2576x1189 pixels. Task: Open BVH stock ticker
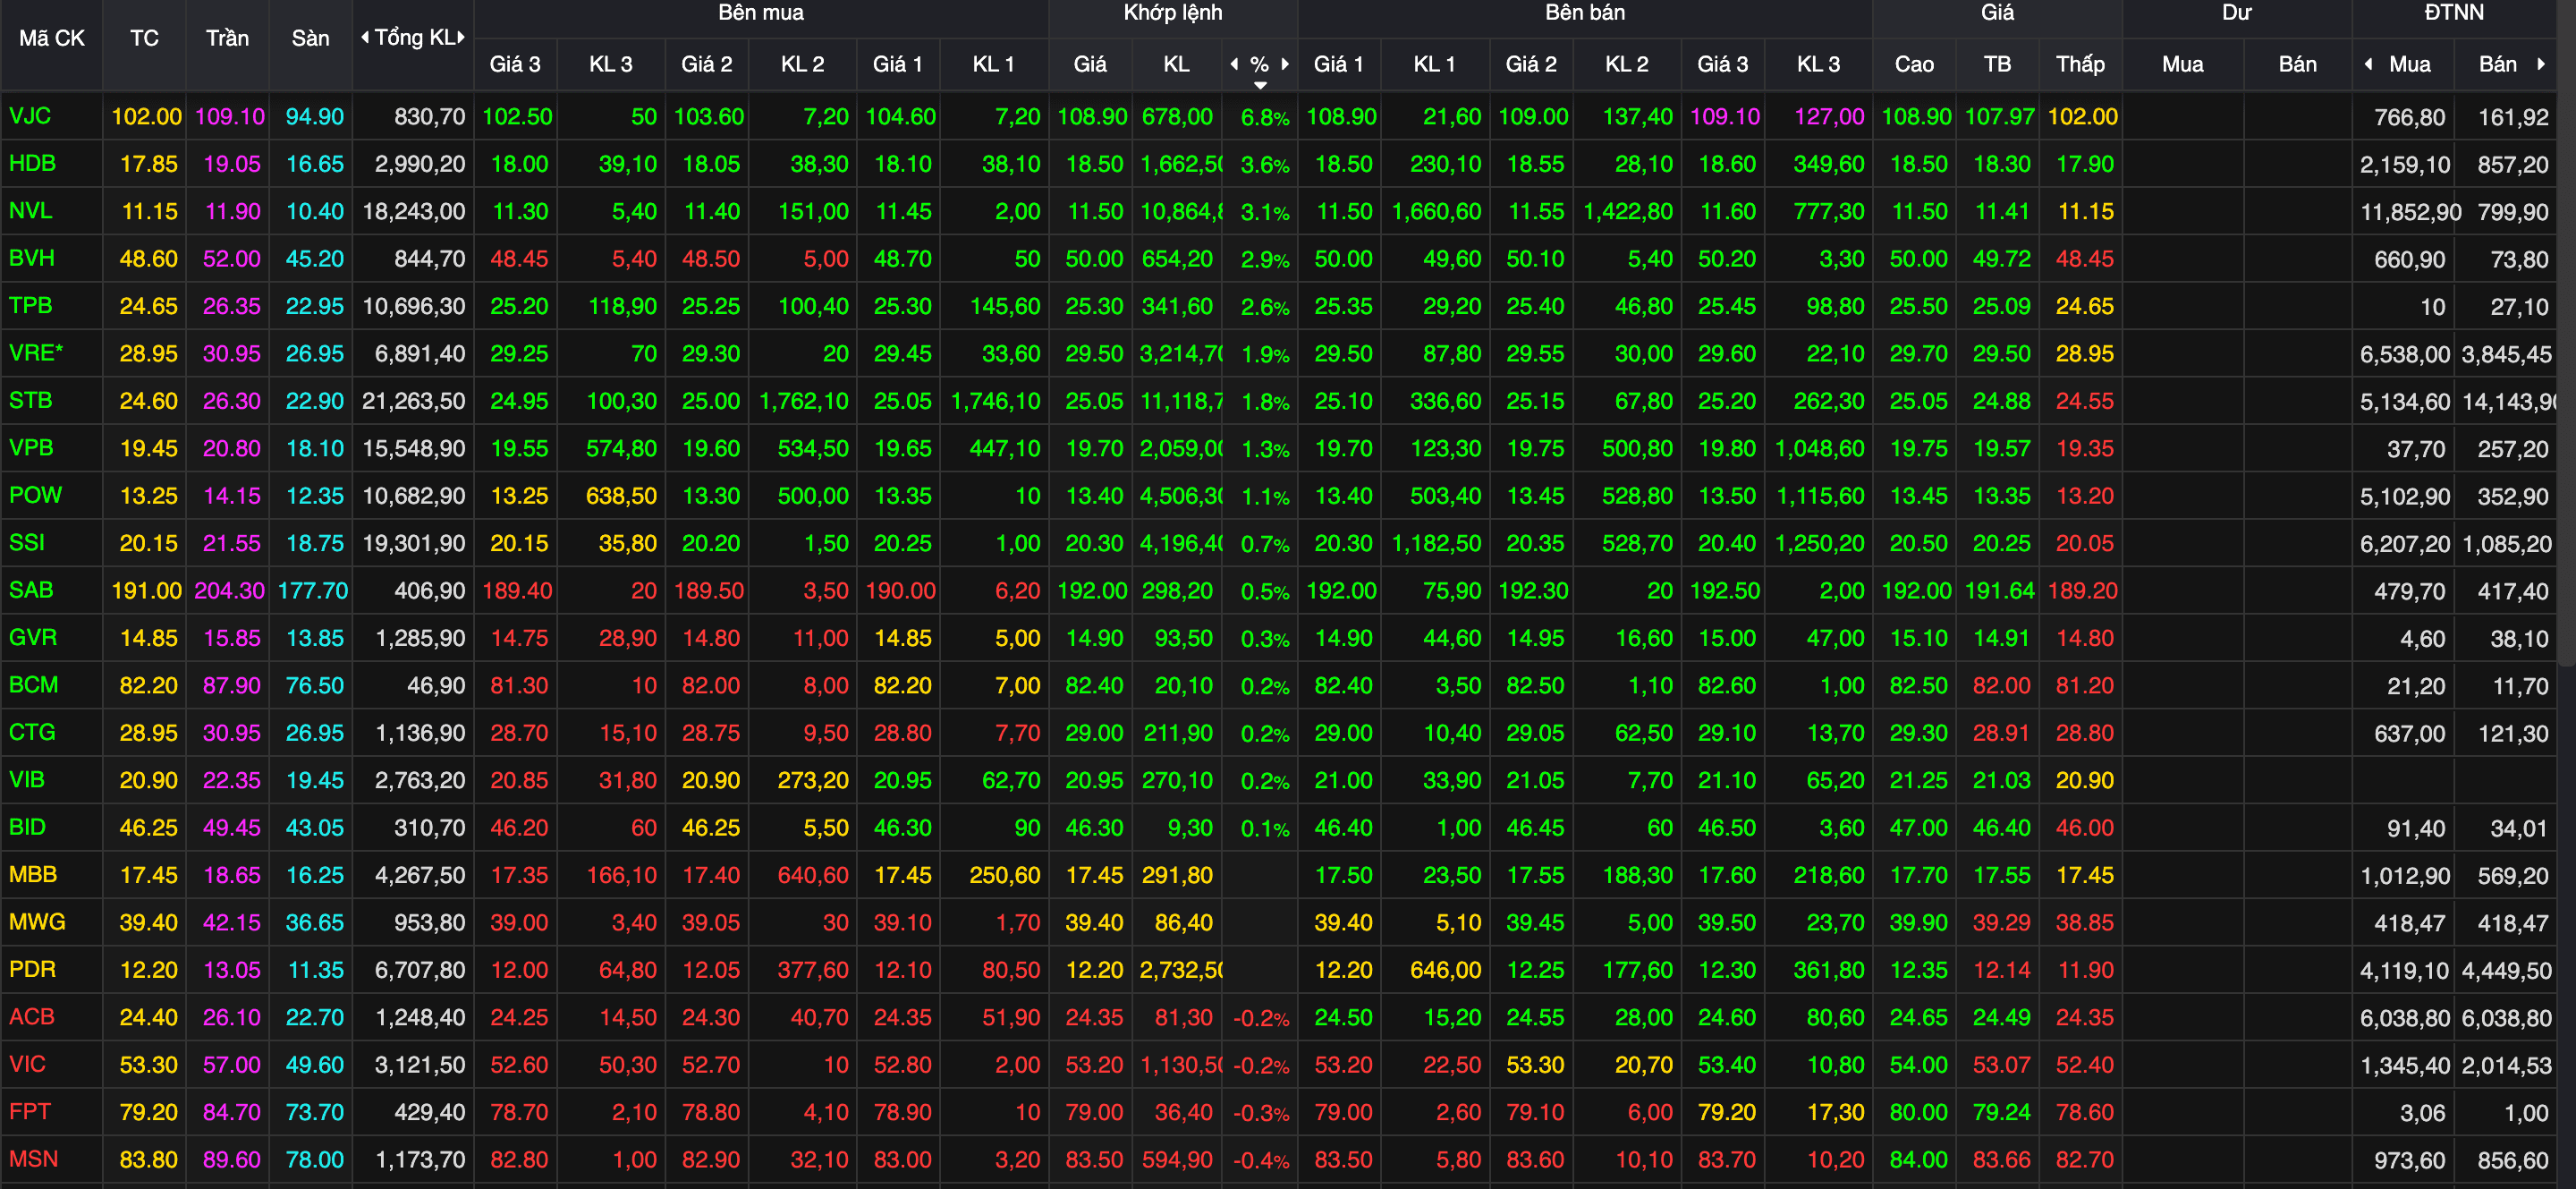click(x=31, y=258)
